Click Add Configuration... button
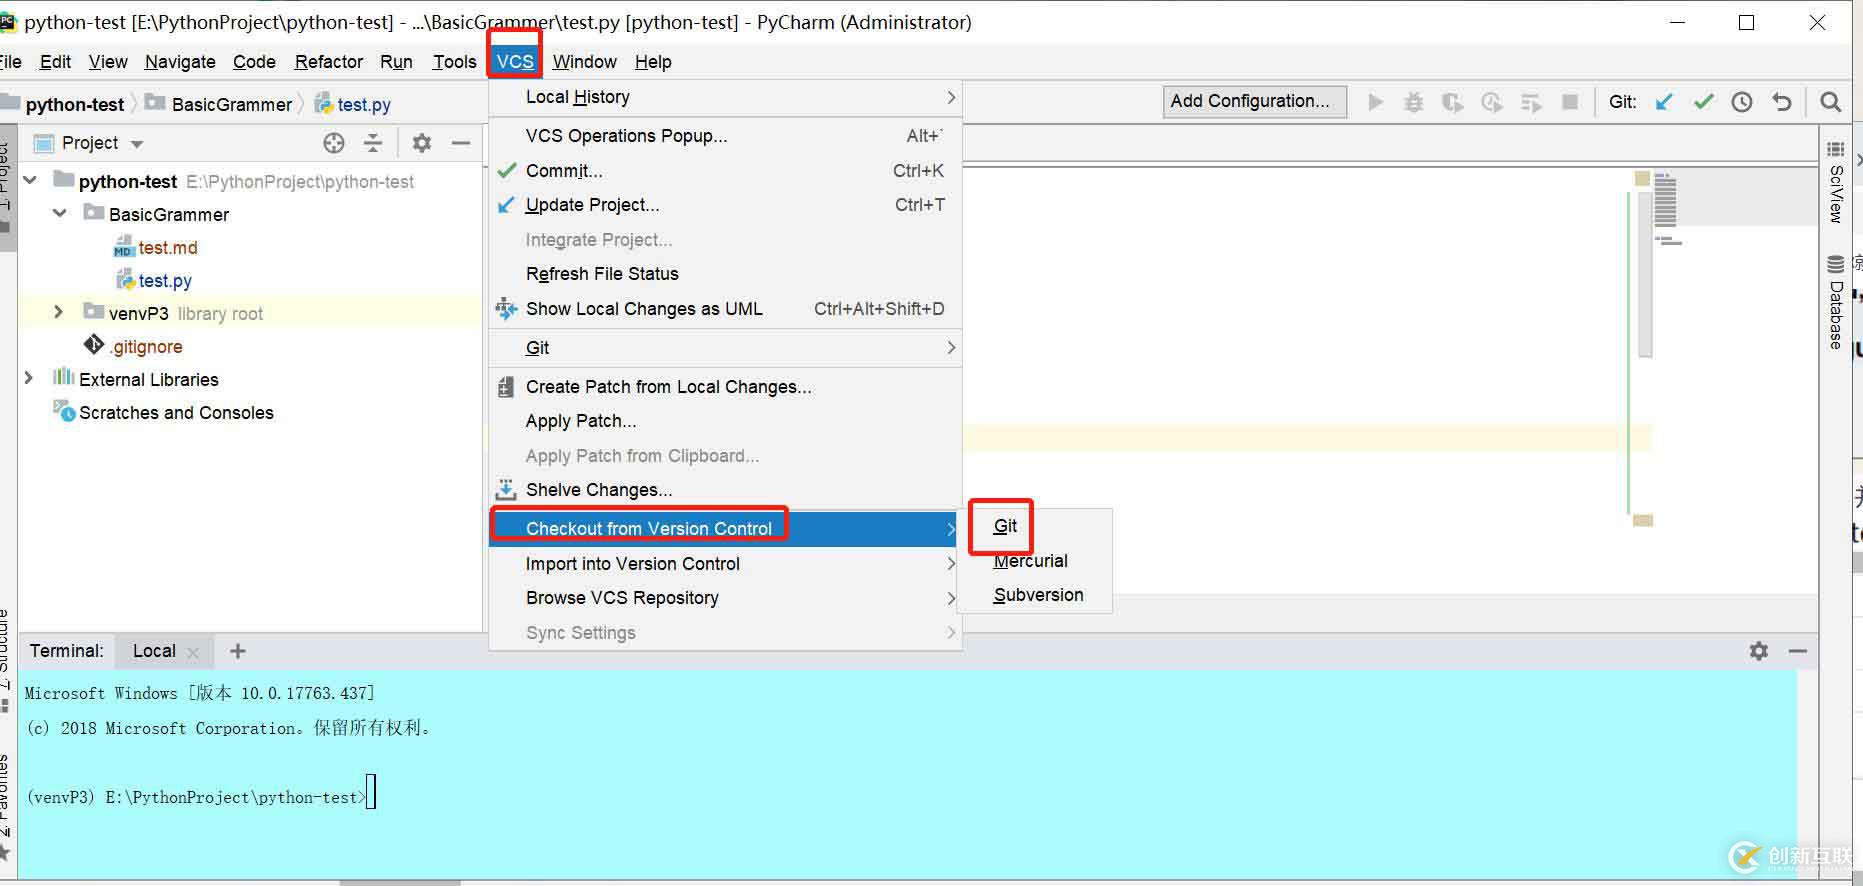Viewport: 1863px width, 886px height. coord(1254,101)
